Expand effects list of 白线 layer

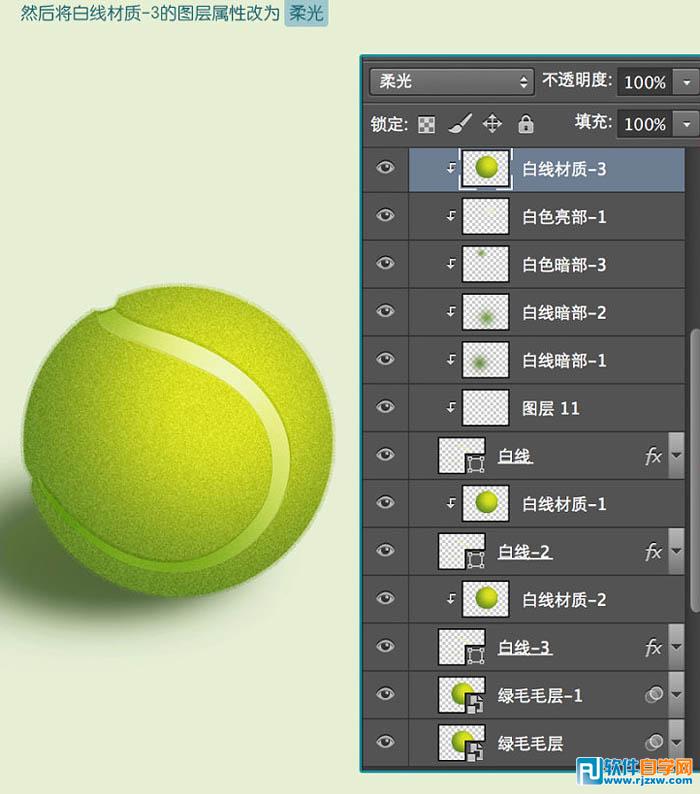(x=676, y=455)
